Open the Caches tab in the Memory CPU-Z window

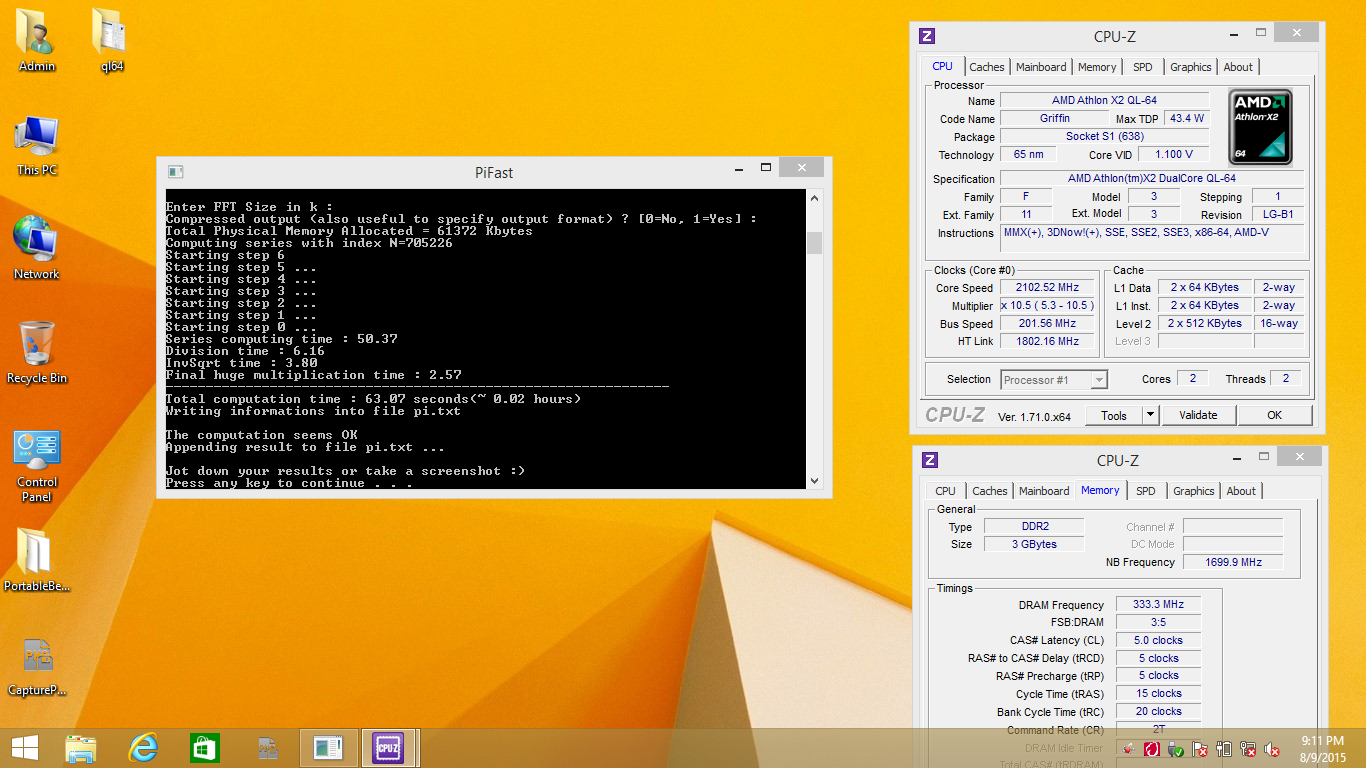990,491
